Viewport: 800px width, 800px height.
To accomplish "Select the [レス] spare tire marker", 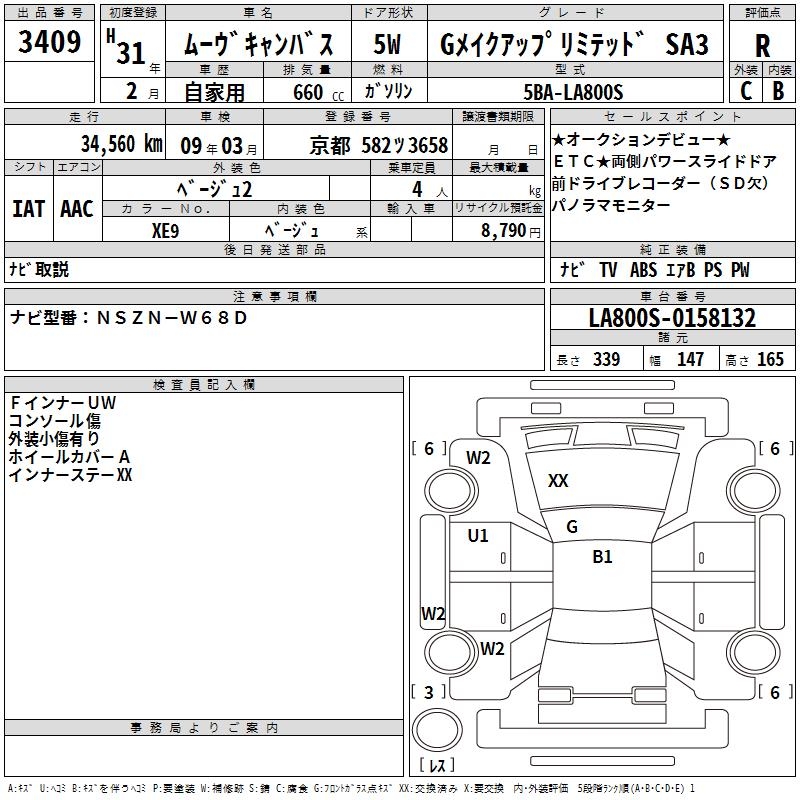I will (x=436, y=767).
